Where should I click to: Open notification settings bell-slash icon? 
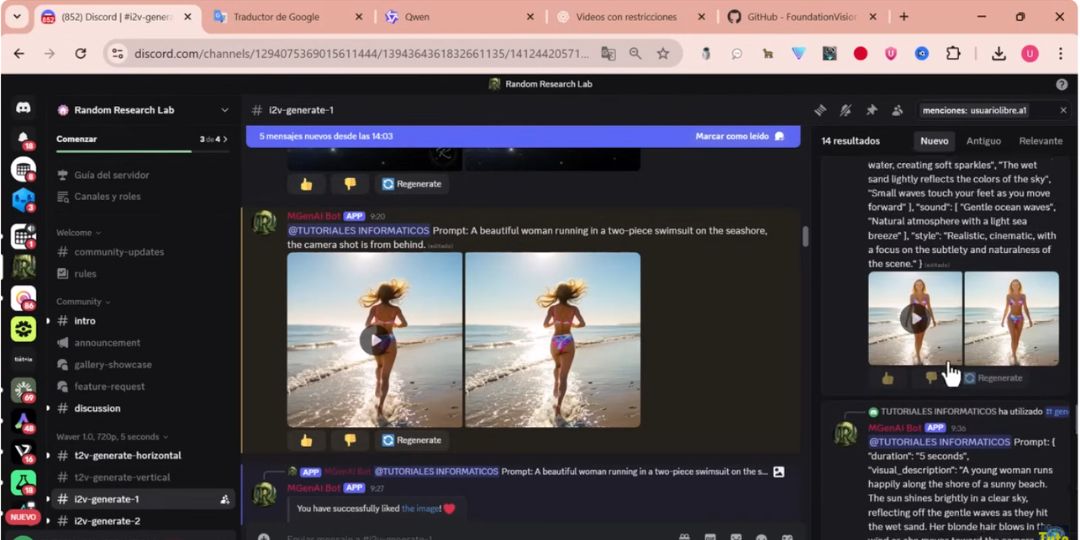coord(846,110)
